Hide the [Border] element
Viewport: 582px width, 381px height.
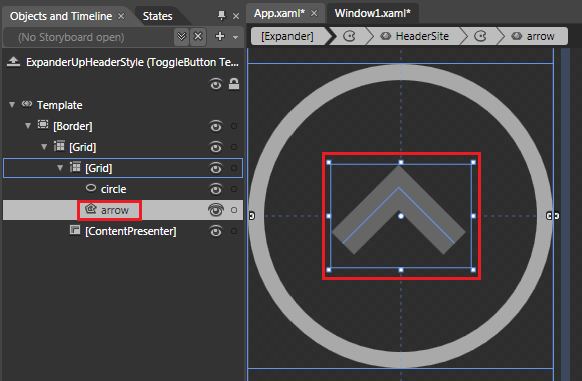click(x=216, y=126)
